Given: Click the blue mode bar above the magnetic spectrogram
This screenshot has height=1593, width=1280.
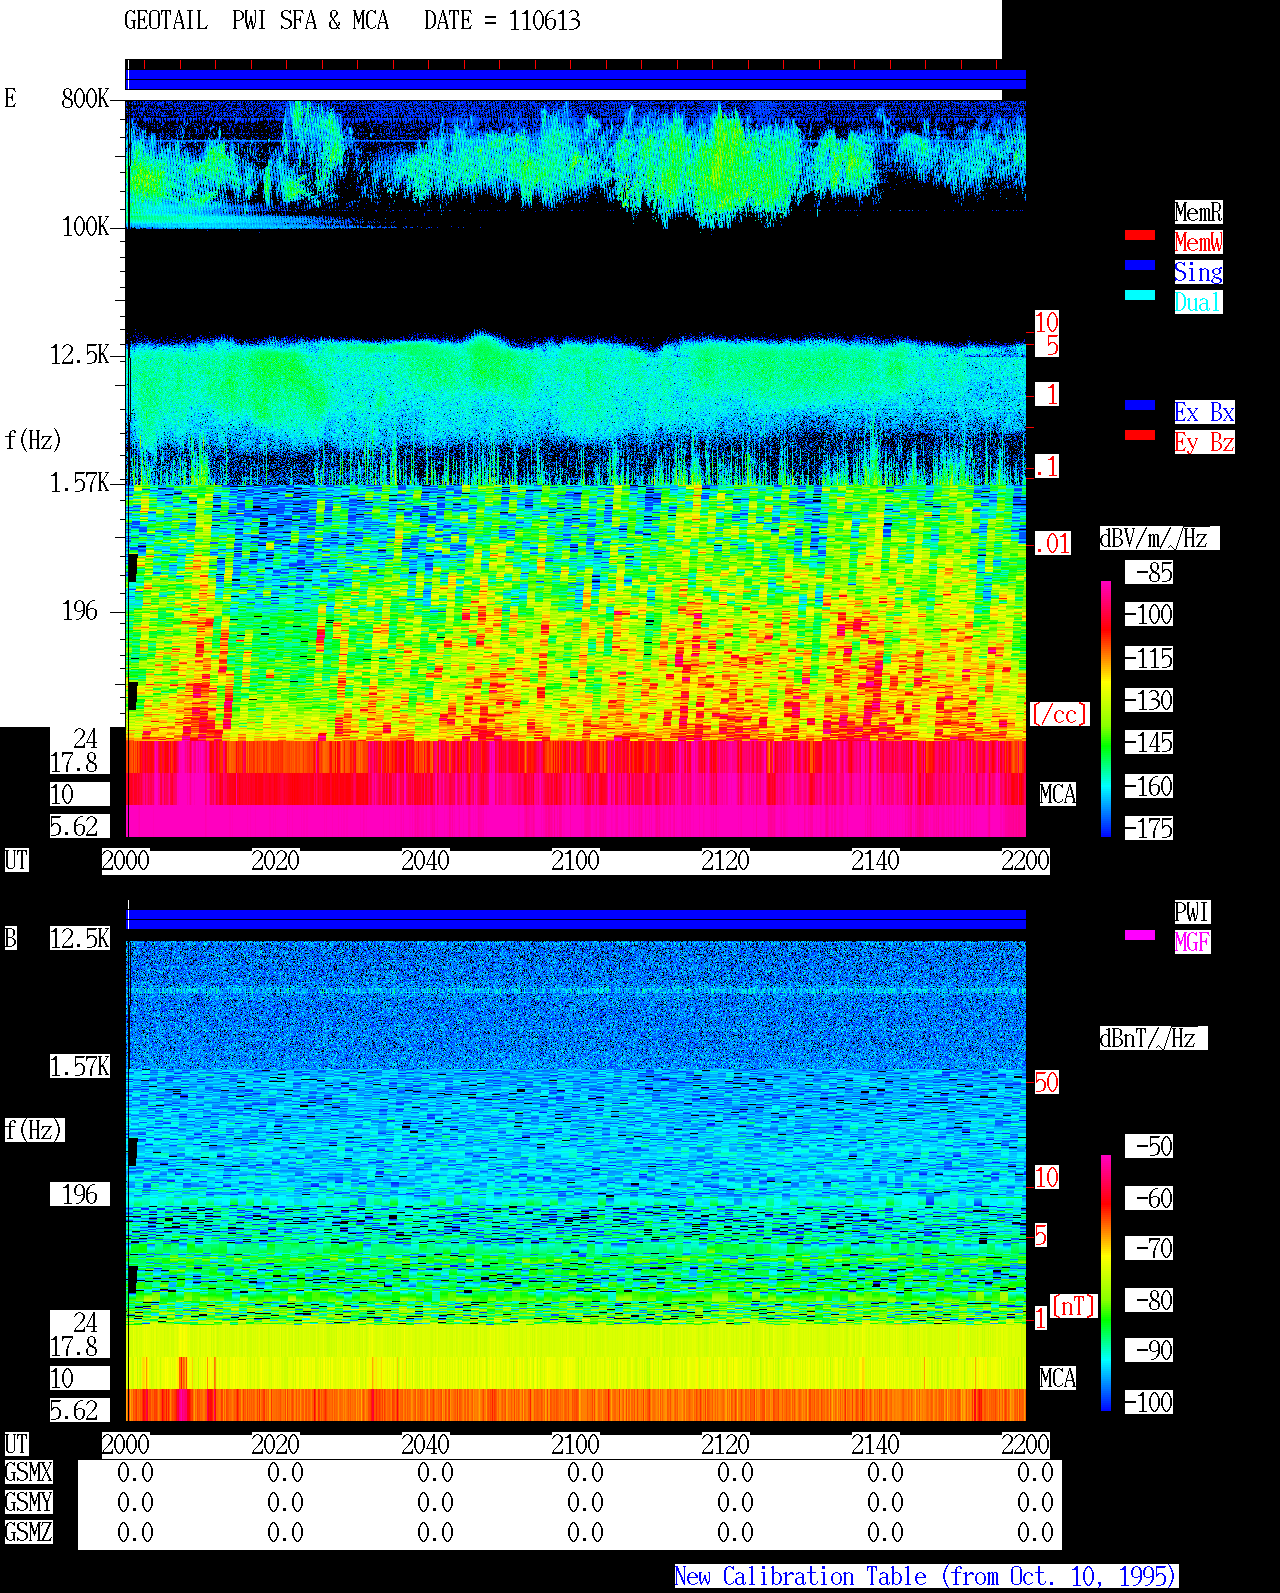Looking at the screenshot, I should tap(576, 919).
